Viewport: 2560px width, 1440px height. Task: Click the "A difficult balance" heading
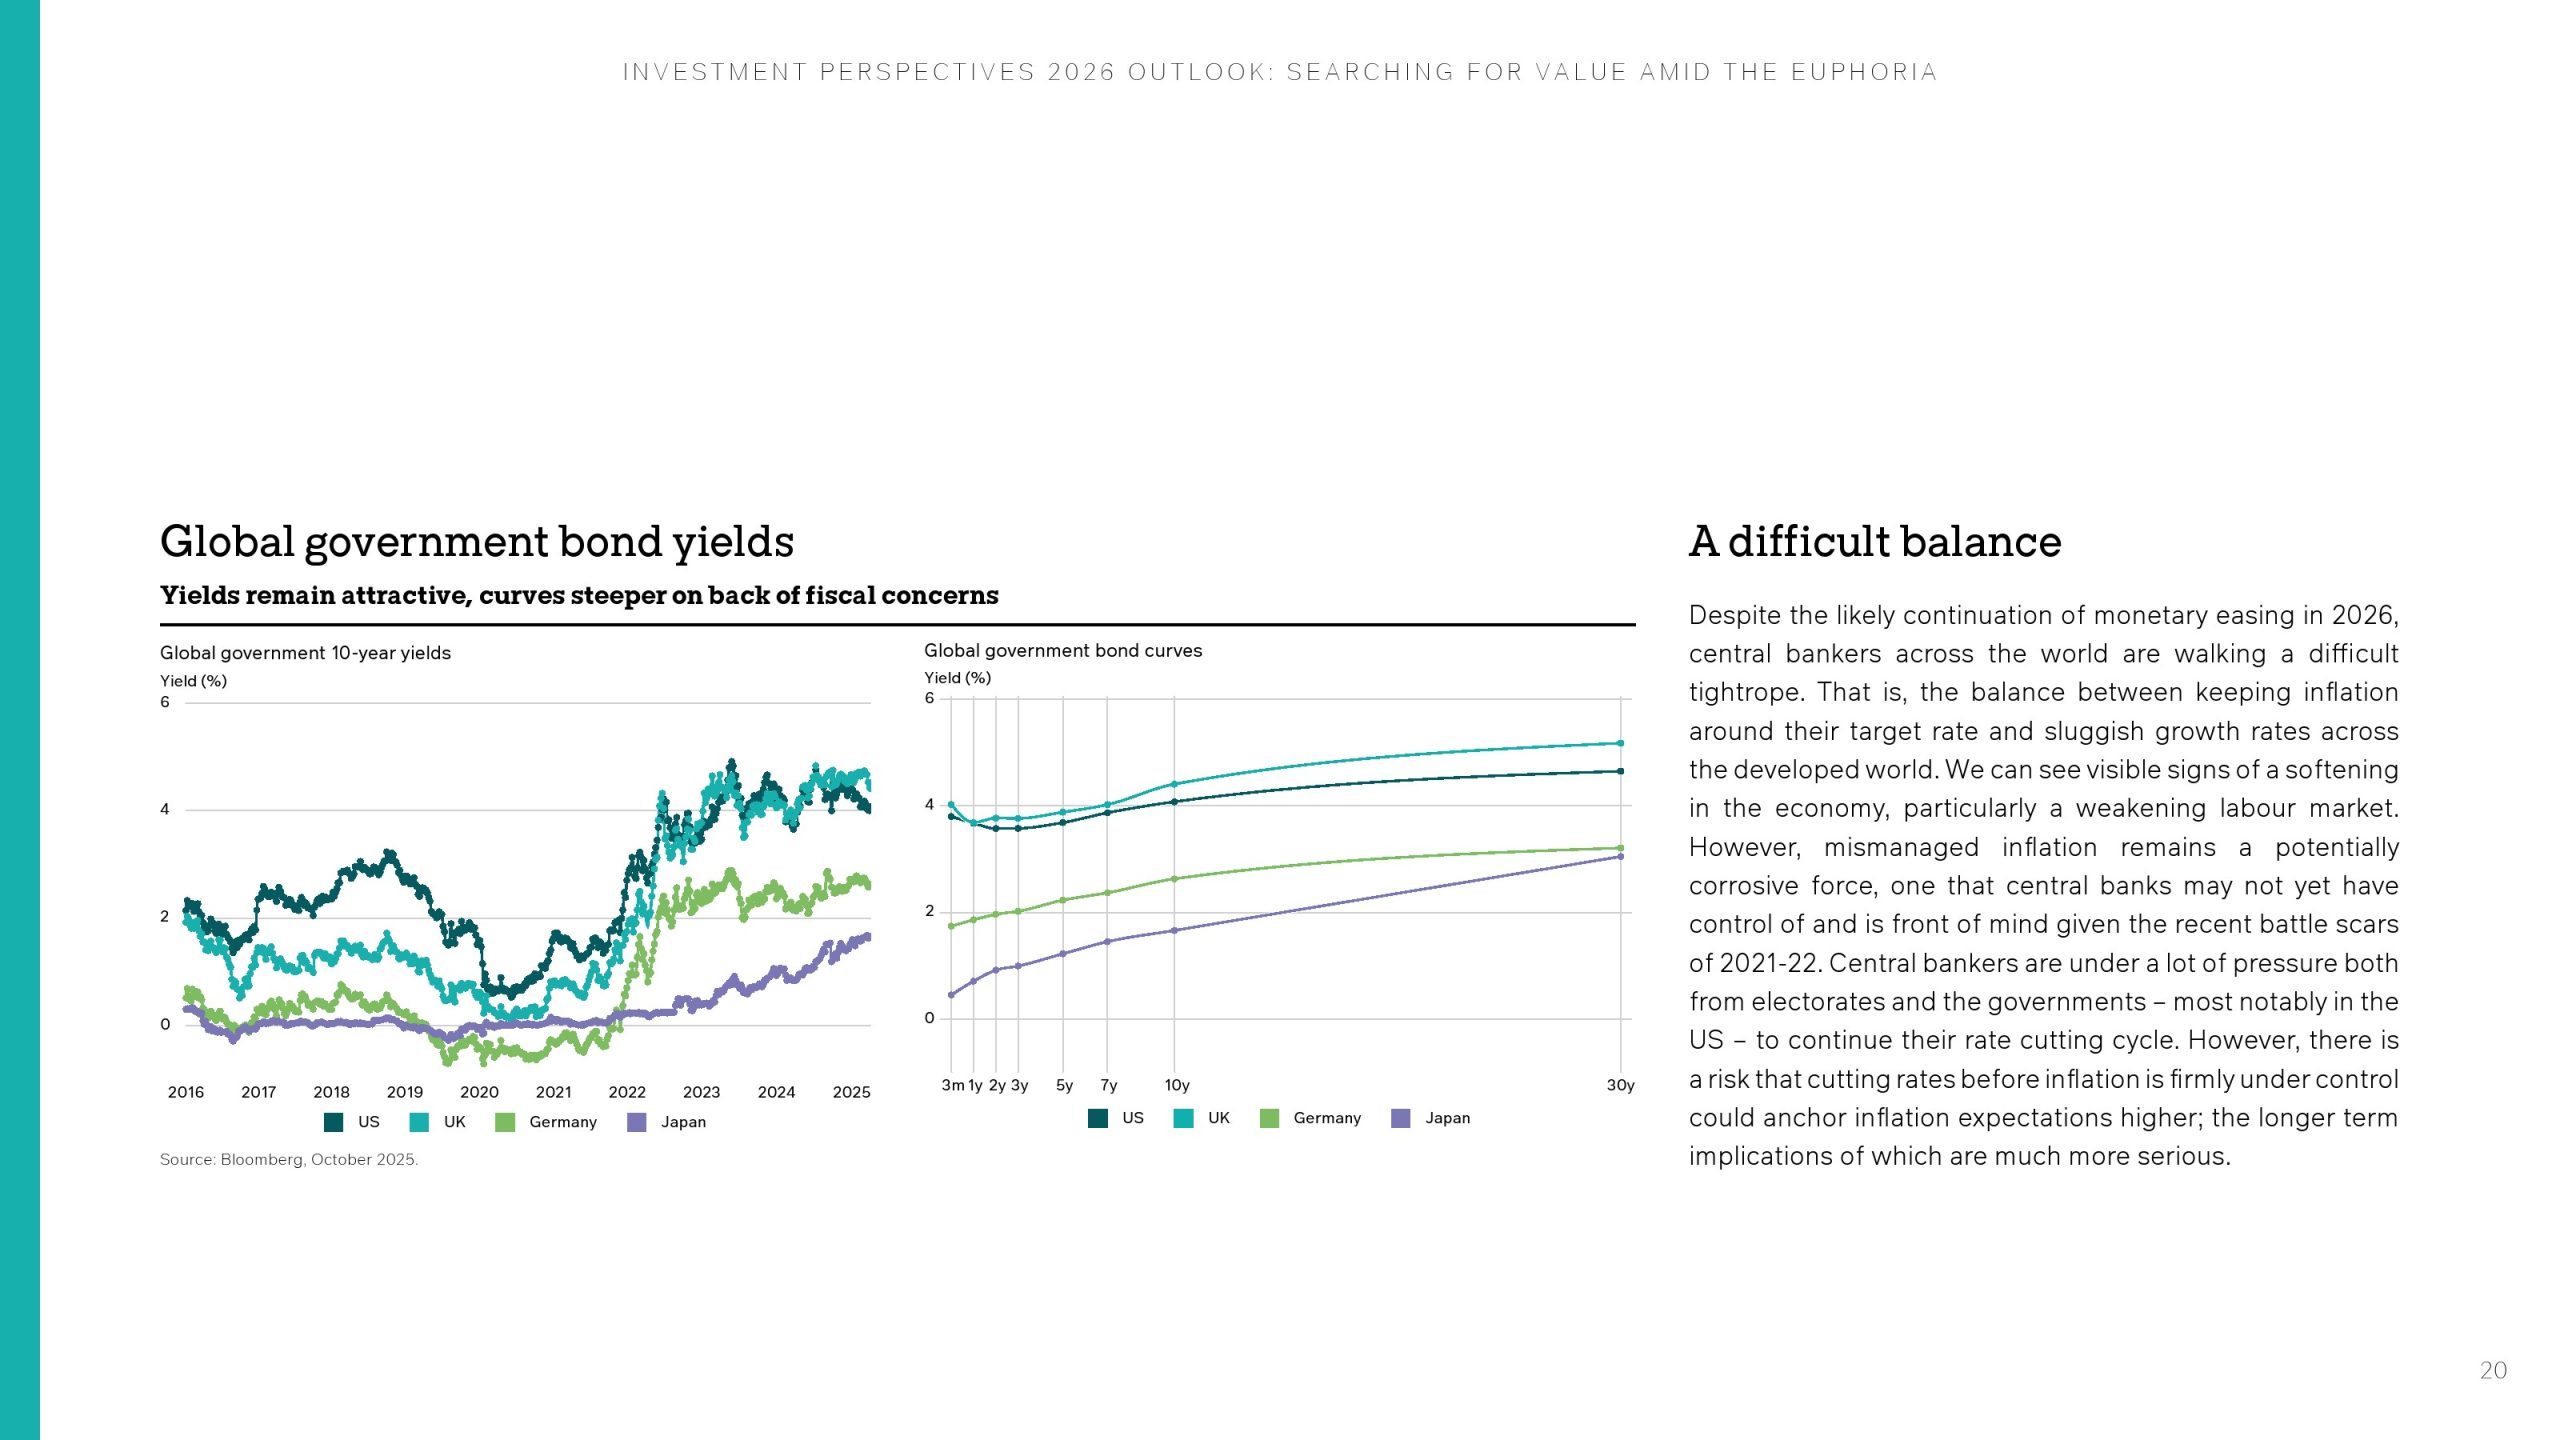(1875, 542)
